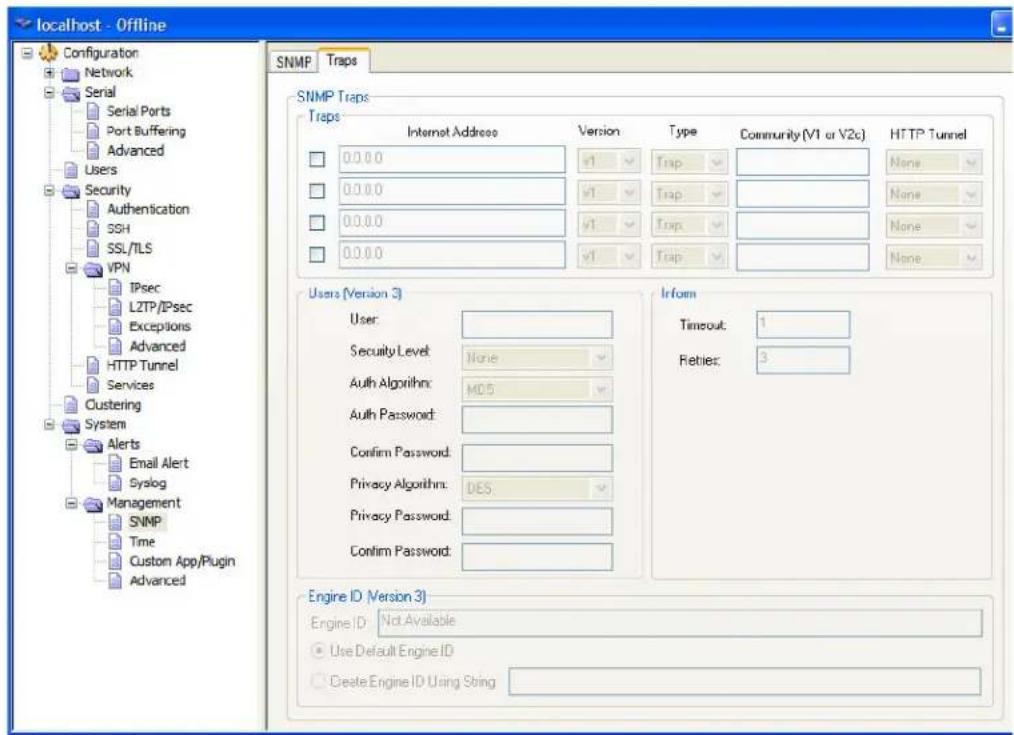Switch to the Traps tab
This screenshot has height=735, width=1014.
342,60
